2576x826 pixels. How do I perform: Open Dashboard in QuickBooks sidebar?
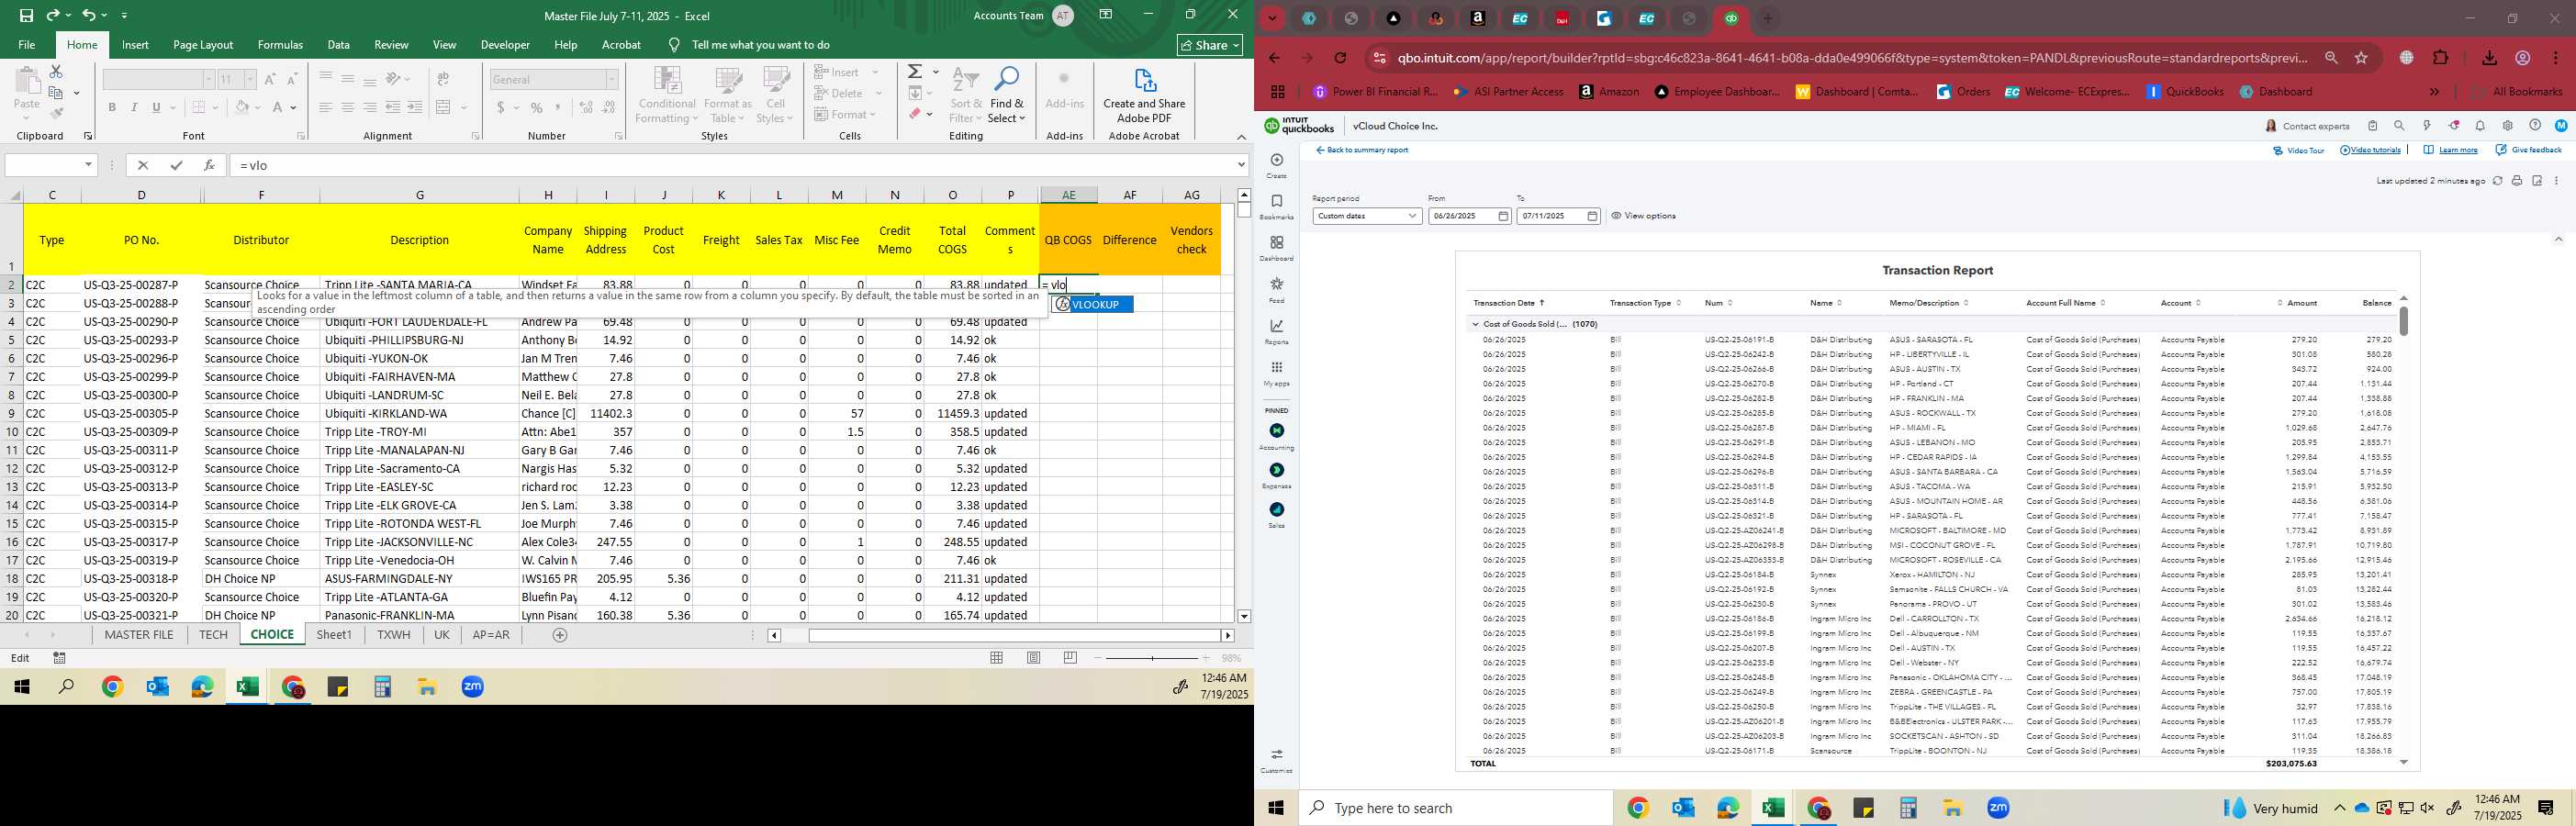(1276, 249)
